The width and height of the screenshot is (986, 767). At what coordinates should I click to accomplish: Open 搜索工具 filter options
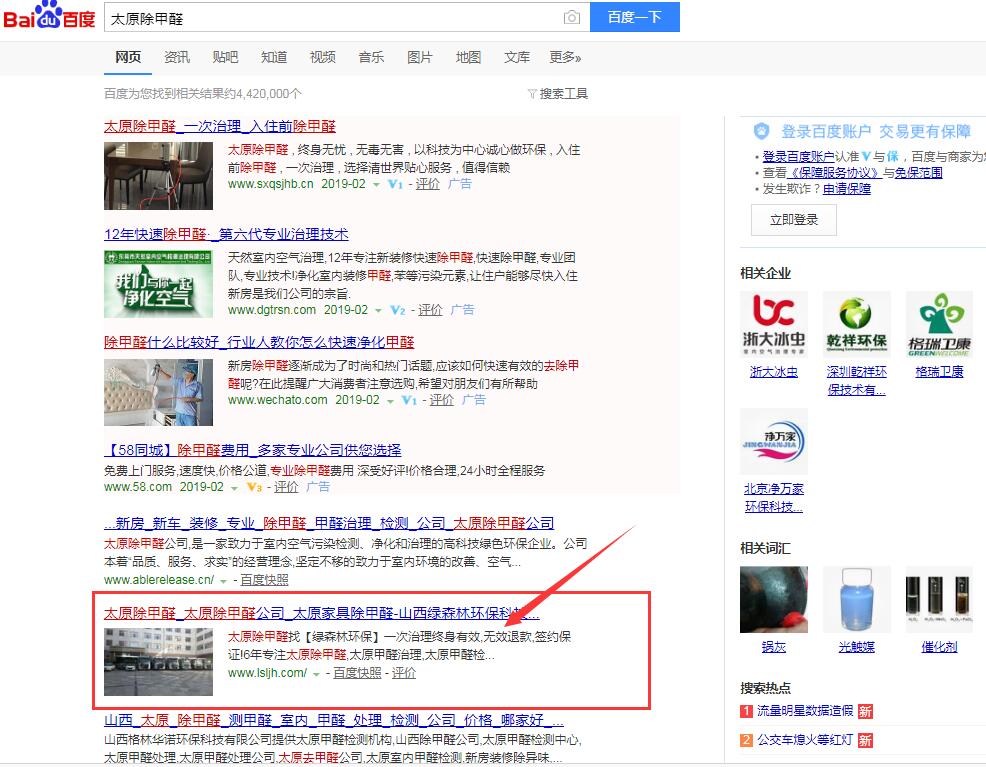(558, 93)
